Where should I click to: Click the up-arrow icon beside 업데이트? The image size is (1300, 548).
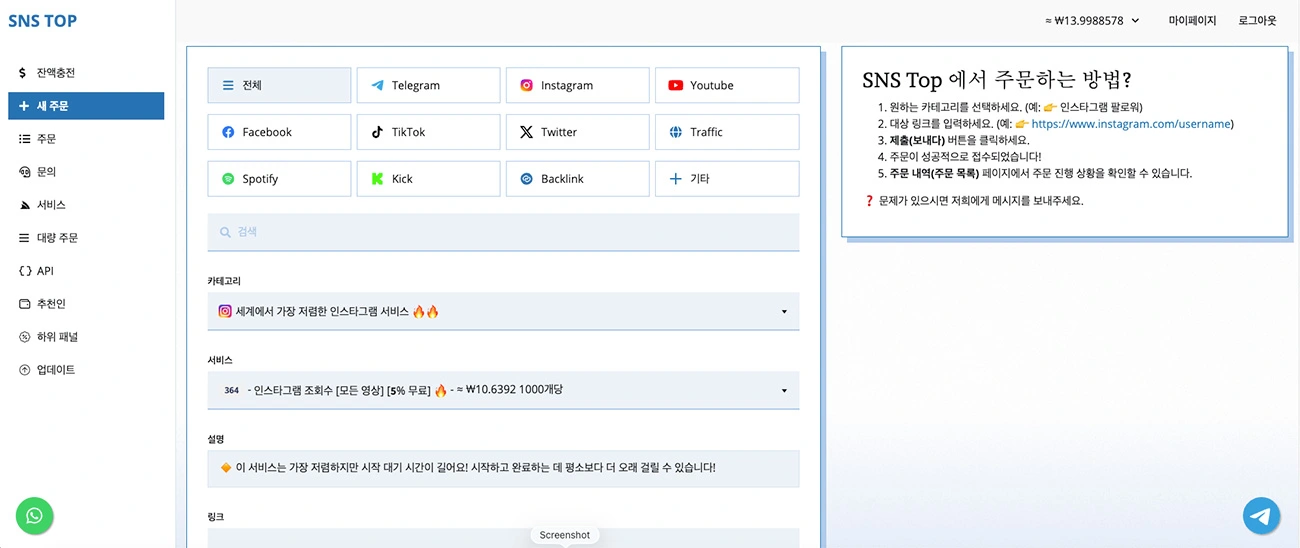coord(24,370)
